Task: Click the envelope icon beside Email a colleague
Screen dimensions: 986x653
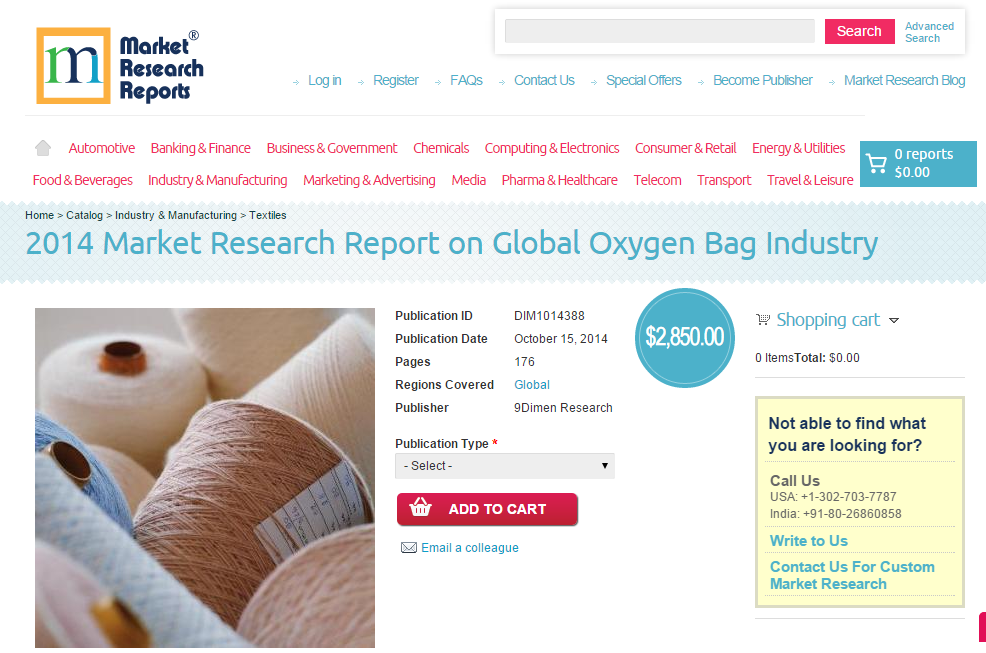Action: pos(408,547)
